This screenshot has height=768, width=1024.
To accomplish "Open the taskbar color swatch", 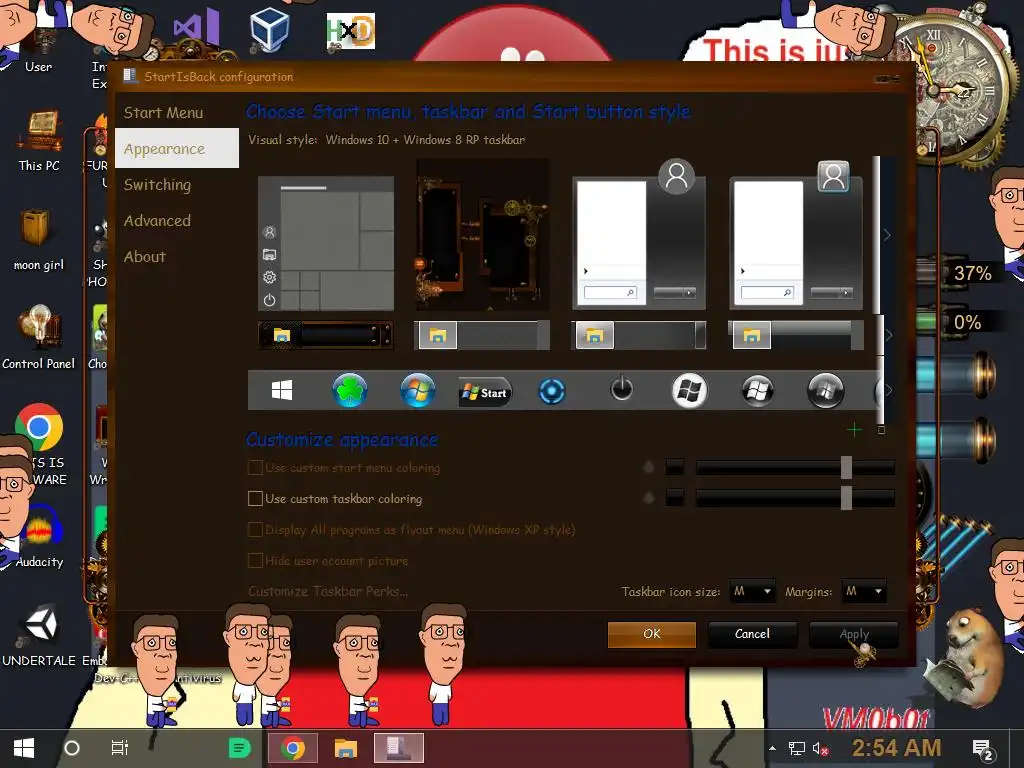I will [x=675, y=498].
